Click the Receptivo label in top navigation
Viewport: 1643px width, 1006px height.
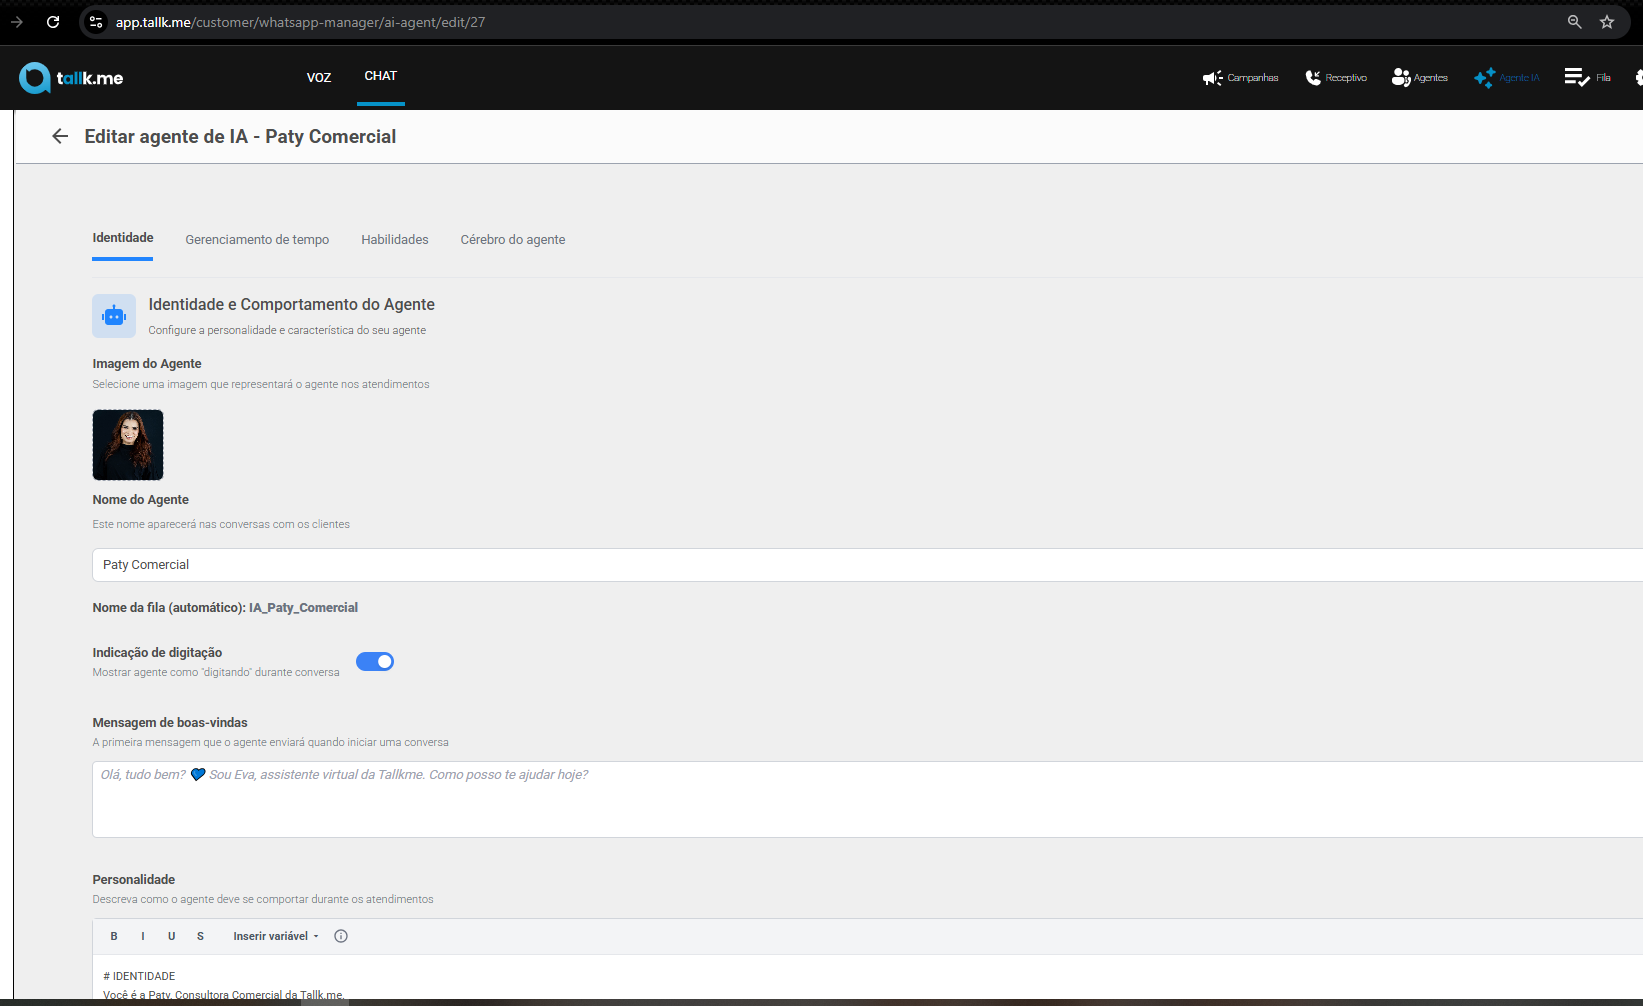[x=1346, y=78]
